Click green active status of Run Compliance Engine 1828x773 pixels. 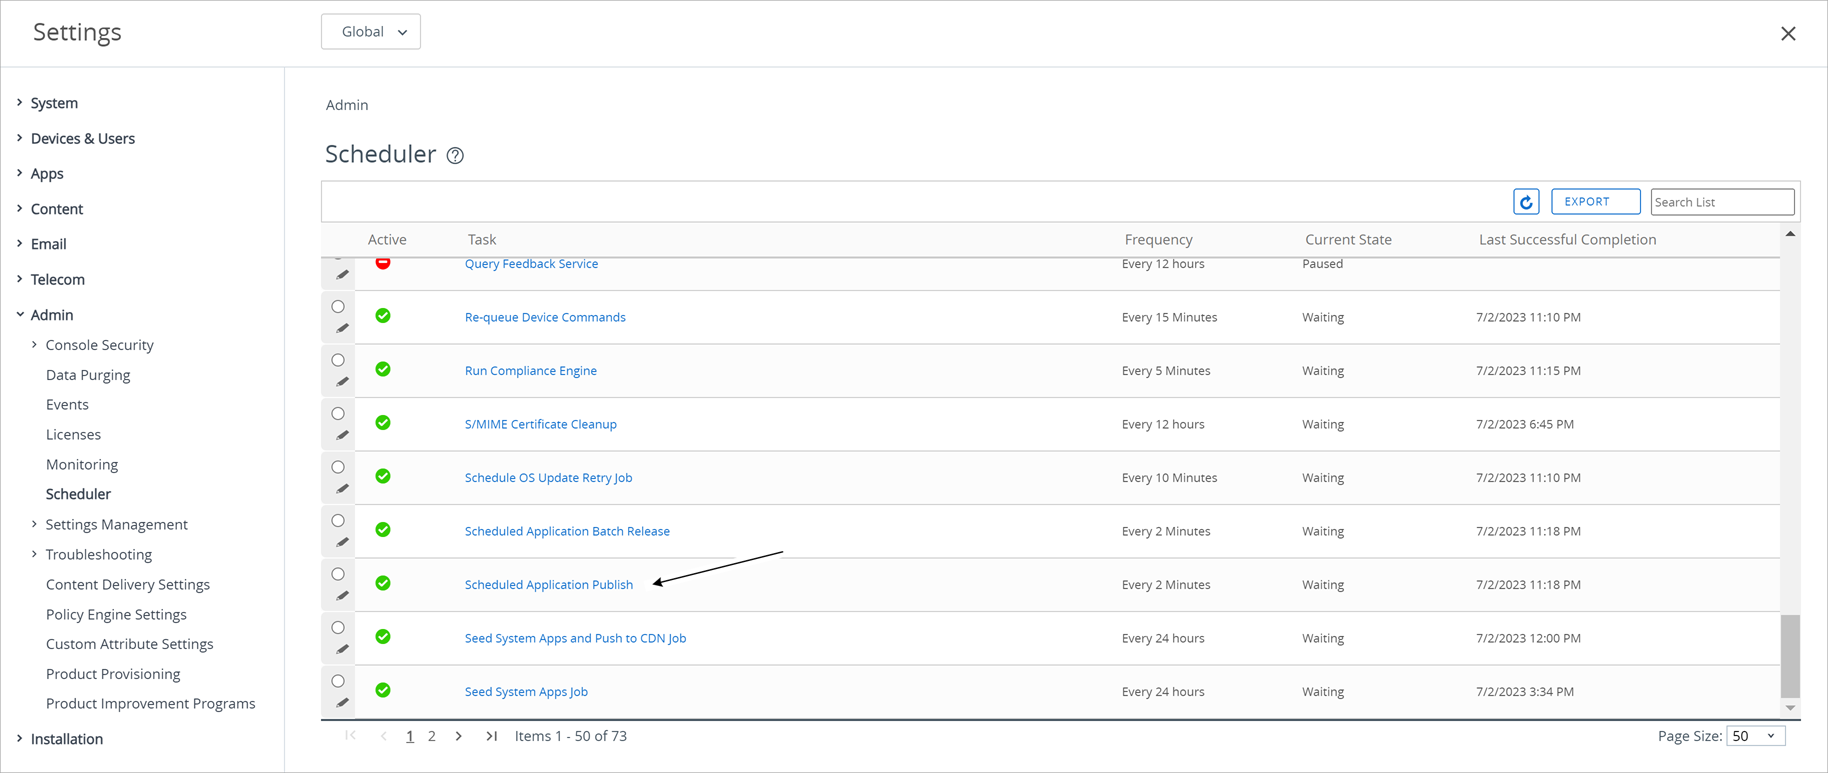point(383,369)
